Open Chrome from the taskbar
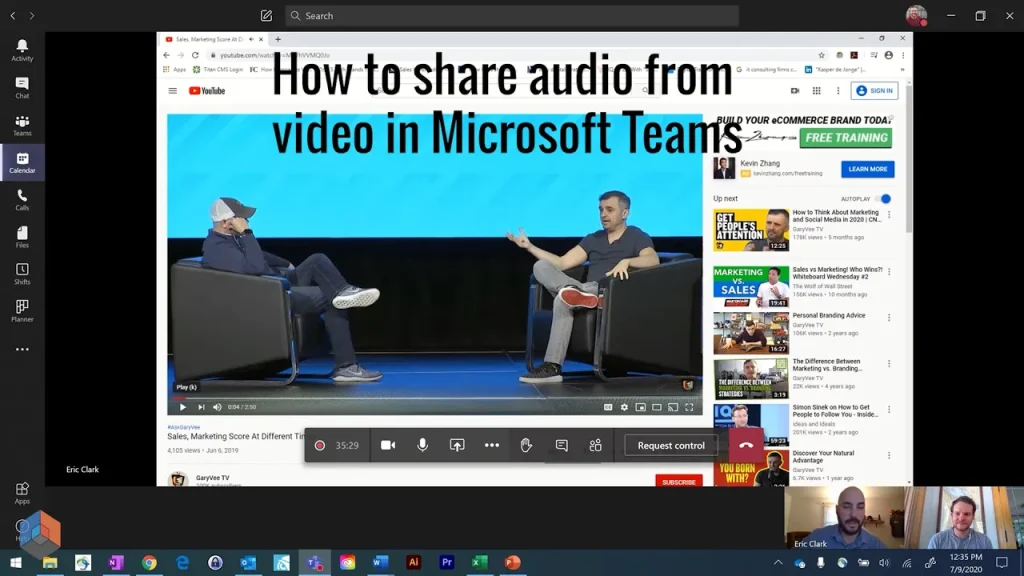The width and height of the screenshot is (1024, 576). pyautogui.click(x=149, y=562)
